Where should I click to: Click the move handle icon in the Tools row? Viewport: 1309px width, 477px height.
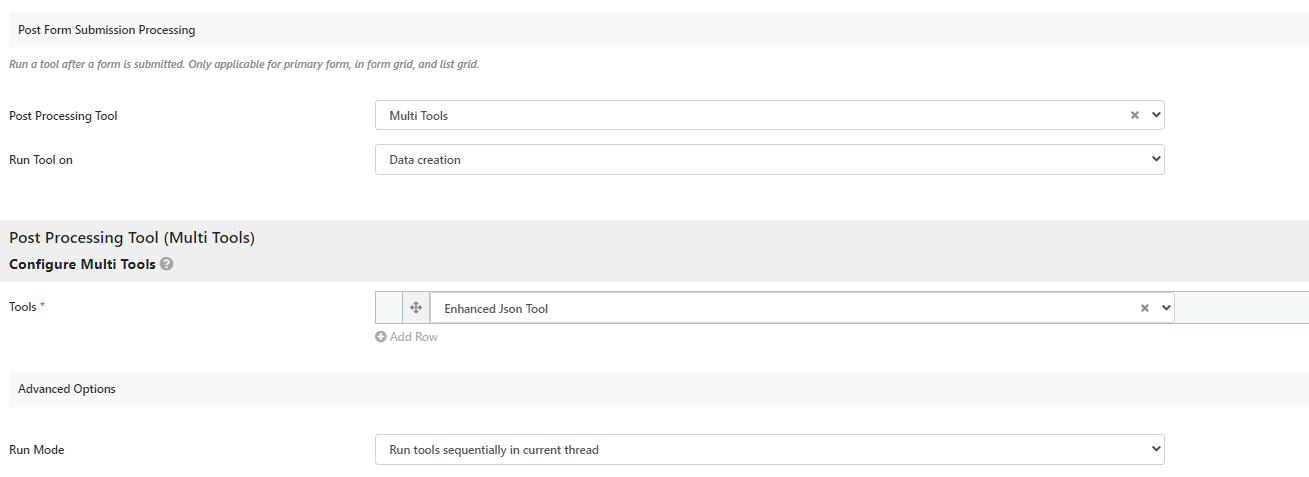coord(416,308)
